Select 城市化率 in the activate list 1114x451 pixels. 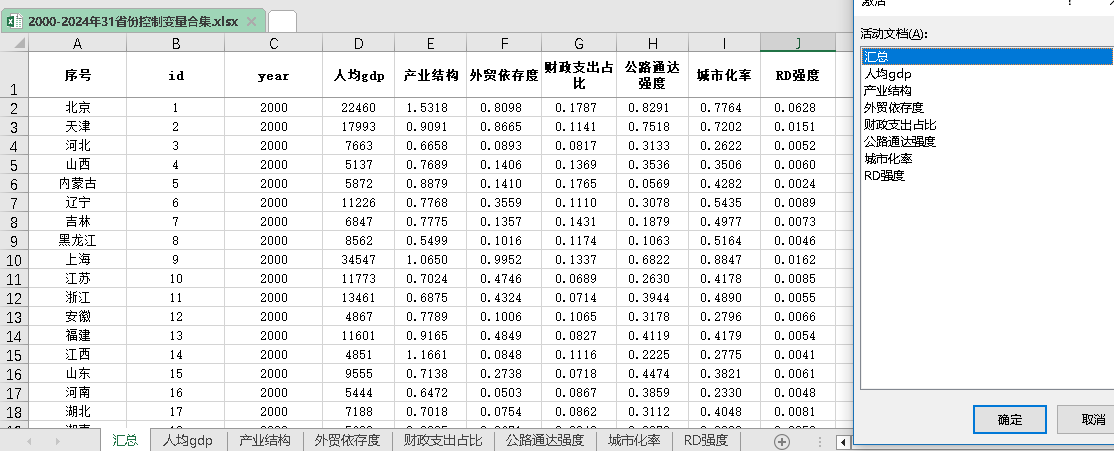[x=987, y=158]
